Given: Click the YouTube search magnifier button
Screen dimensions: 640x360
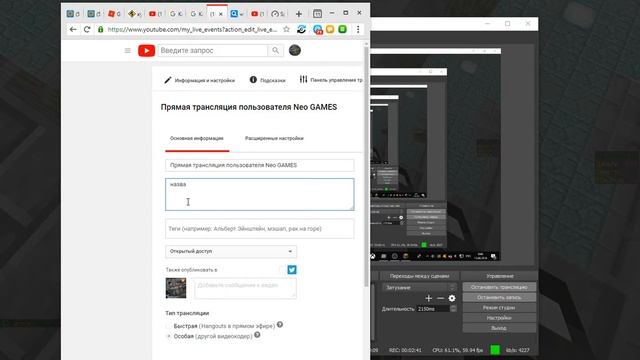Looking at the screenshot, I should [x=276, y=51].
